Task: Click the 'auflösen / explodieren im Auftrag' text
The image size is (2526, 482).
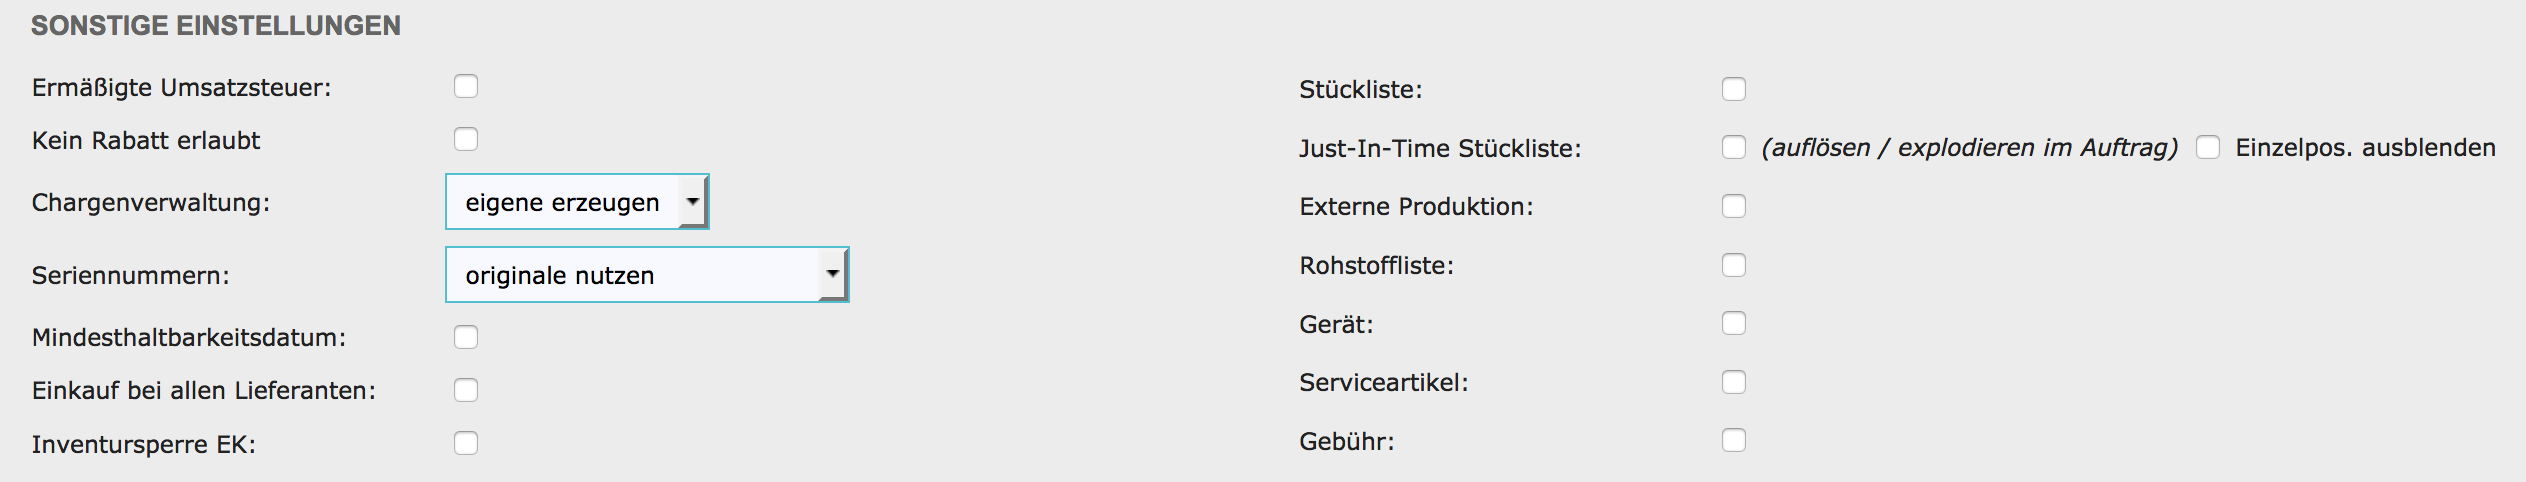Action: (x=1969, y=148)
